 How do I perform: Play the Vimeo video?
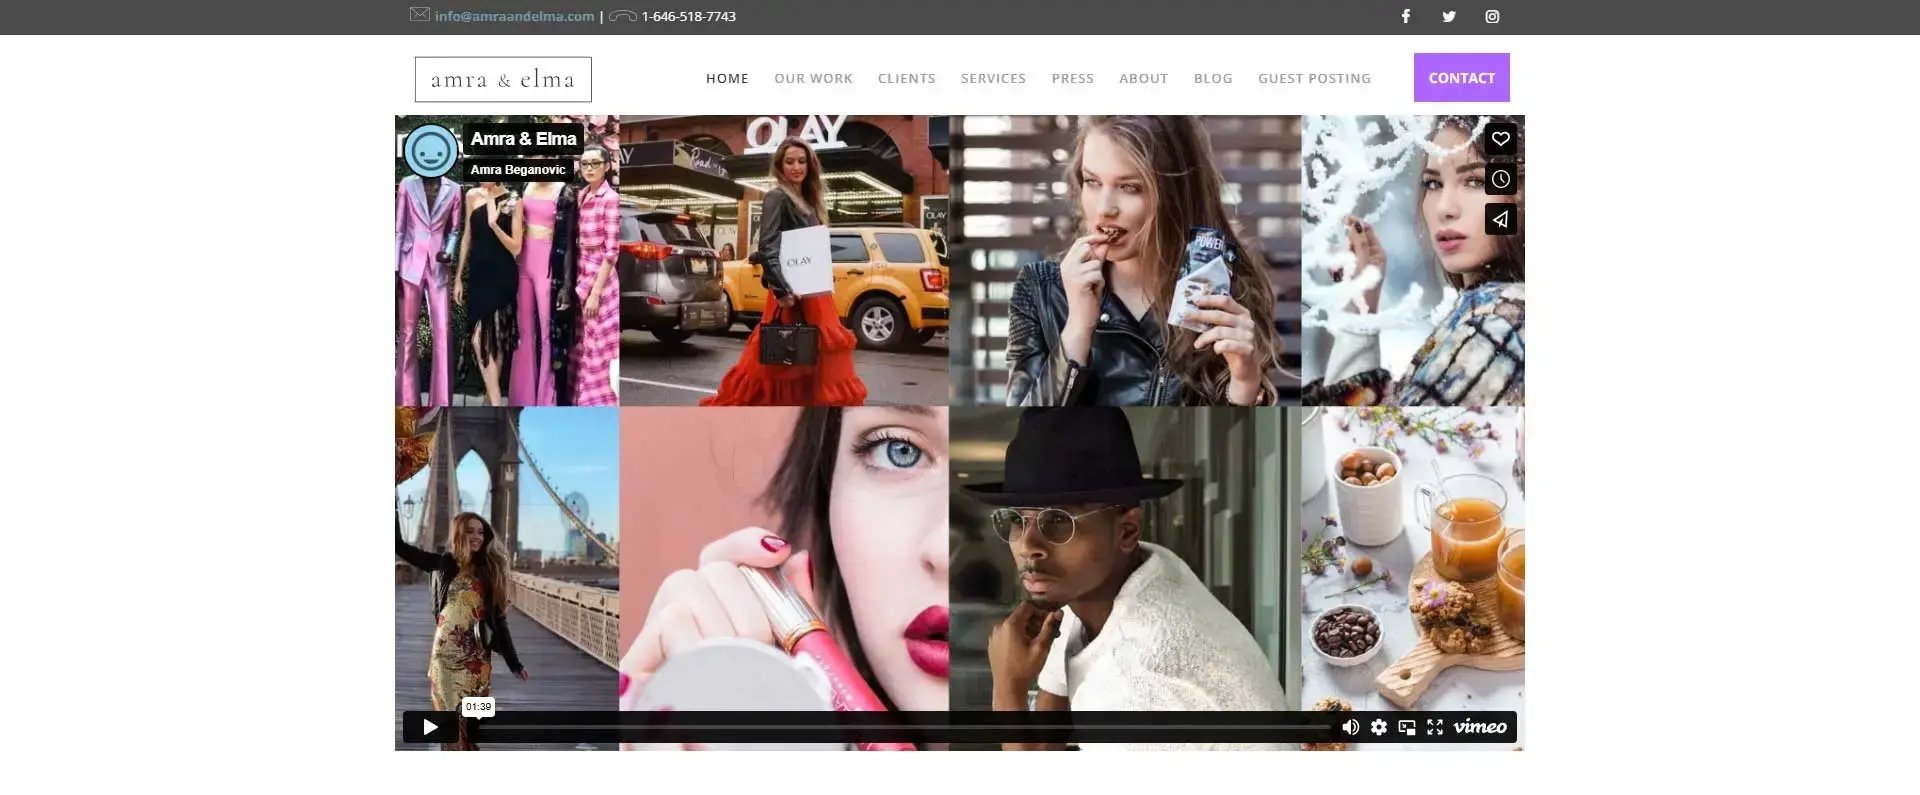pos(430,727)
